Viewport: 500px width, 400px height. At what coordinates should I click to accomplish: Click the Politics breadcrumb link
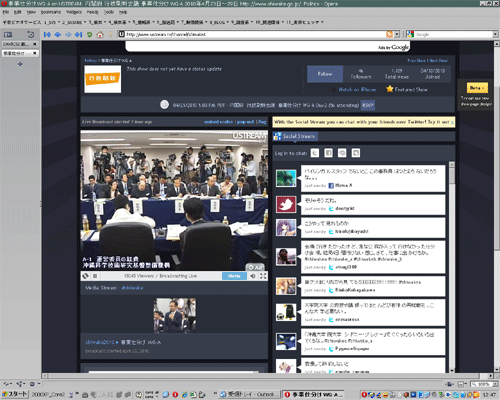90,60
